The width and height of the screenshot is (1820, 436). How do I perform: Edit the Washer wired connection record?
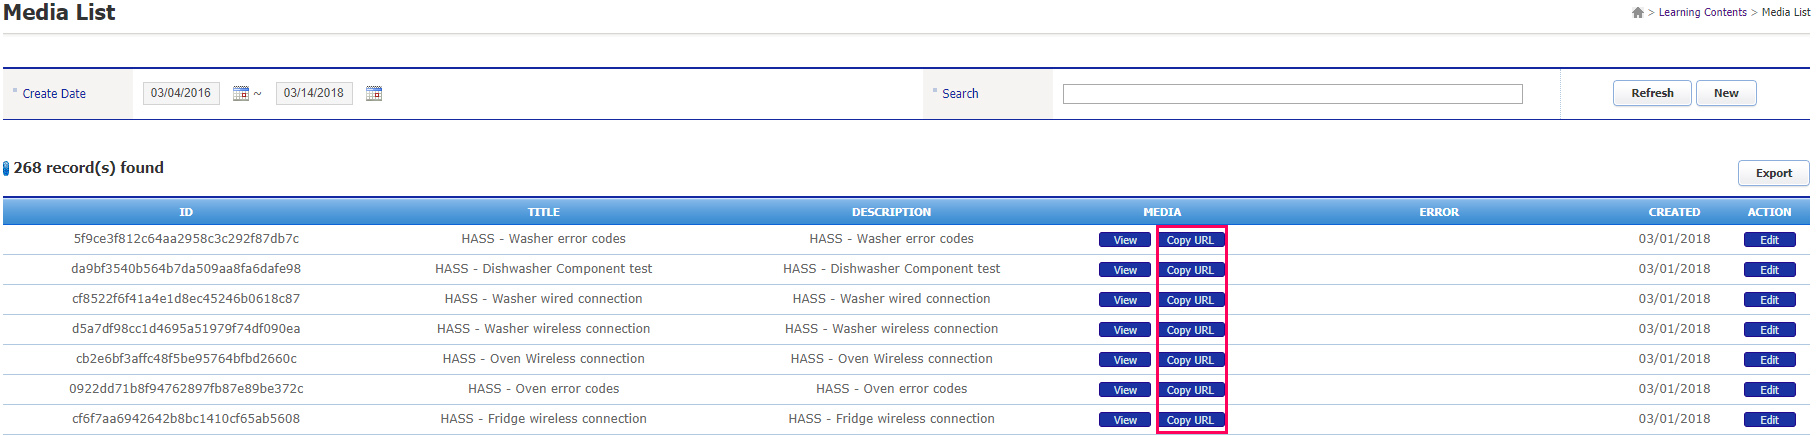[1769, 300]
